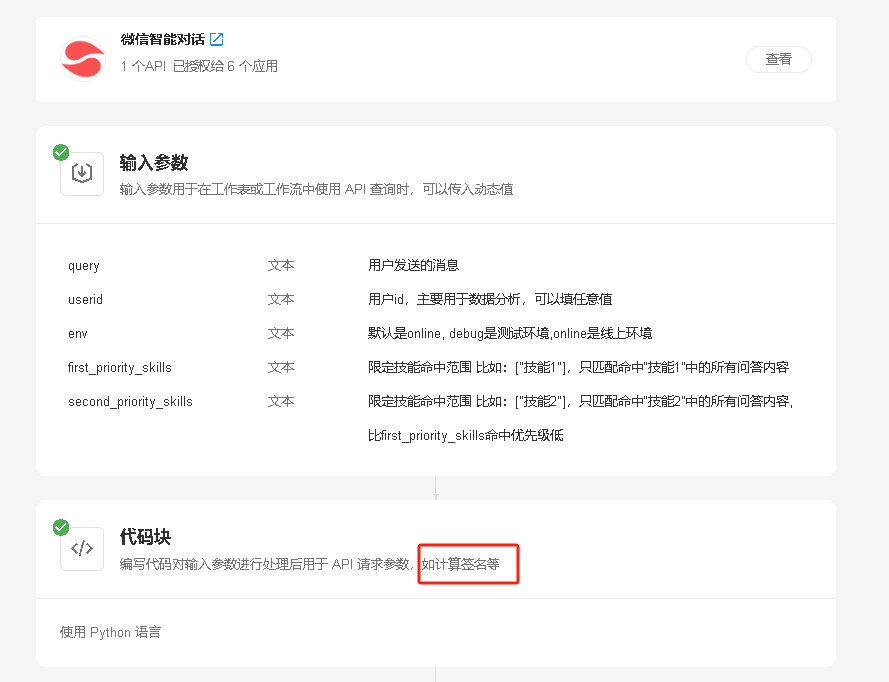Select the userid parameter name
Viewport: 889px width, 682px height.
click(x=86, y=299)
